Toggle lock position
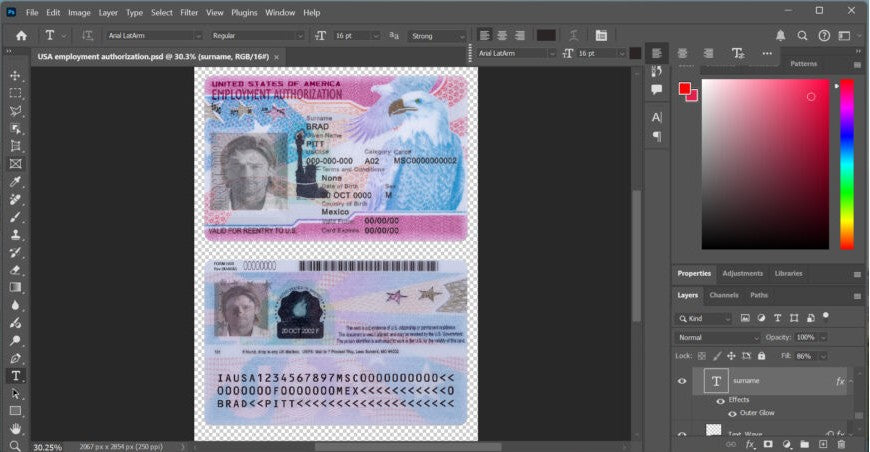The height and width of the screenshot is (452, 870). (x=731, y=356)
